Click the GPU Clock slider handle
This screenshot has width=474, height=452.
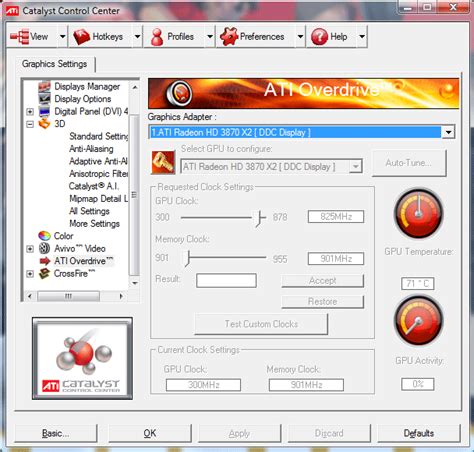pyautogui.click(x=259, y=218)
